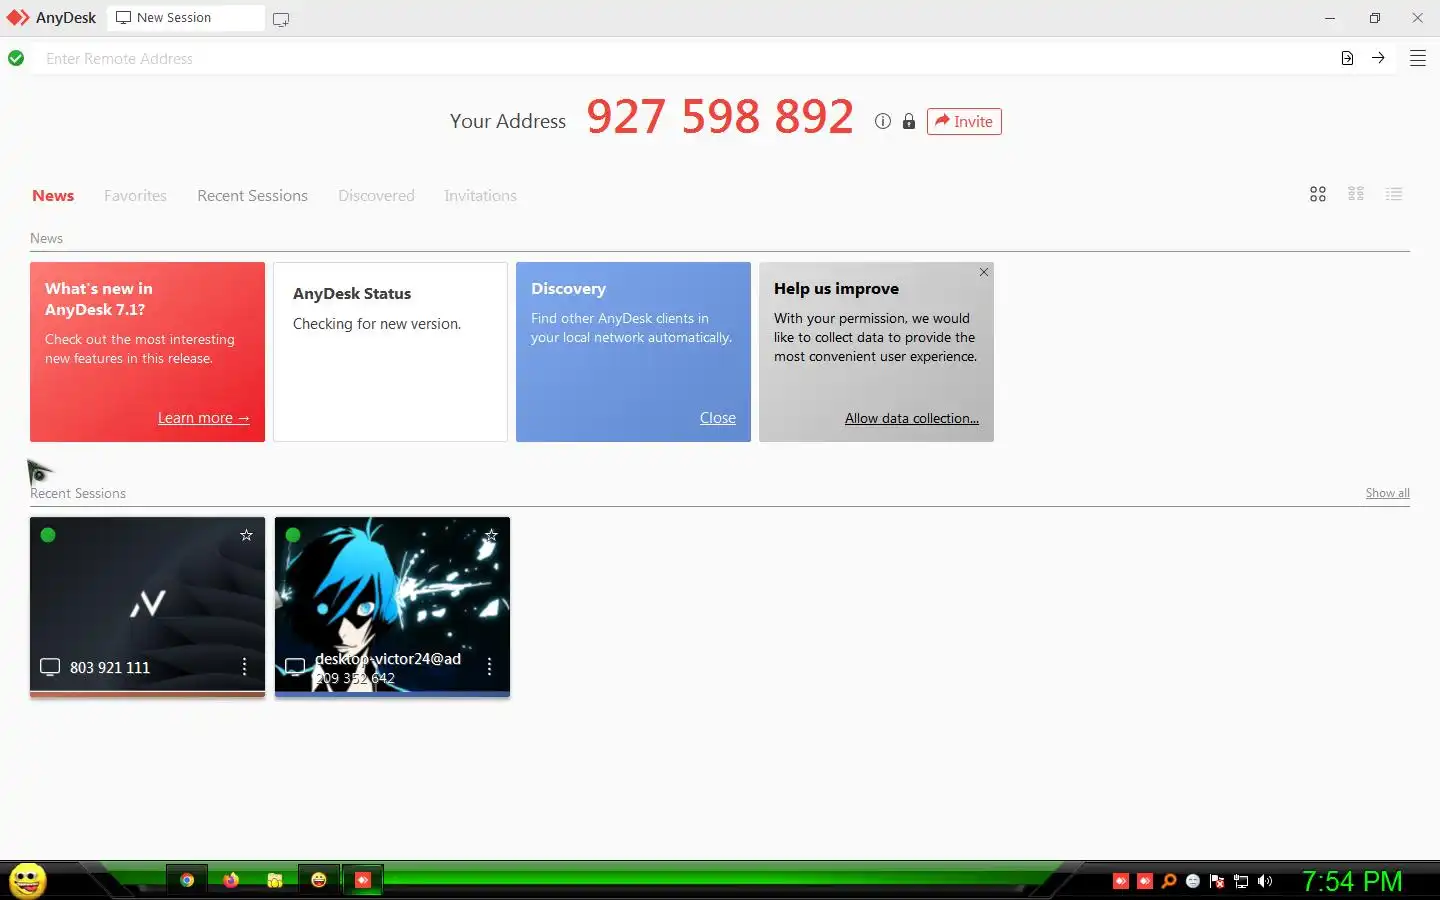Favorite the desktop-victor24 session star
Screen dimensions: 1440x900
pyautogui.click(x=491, y=535)
